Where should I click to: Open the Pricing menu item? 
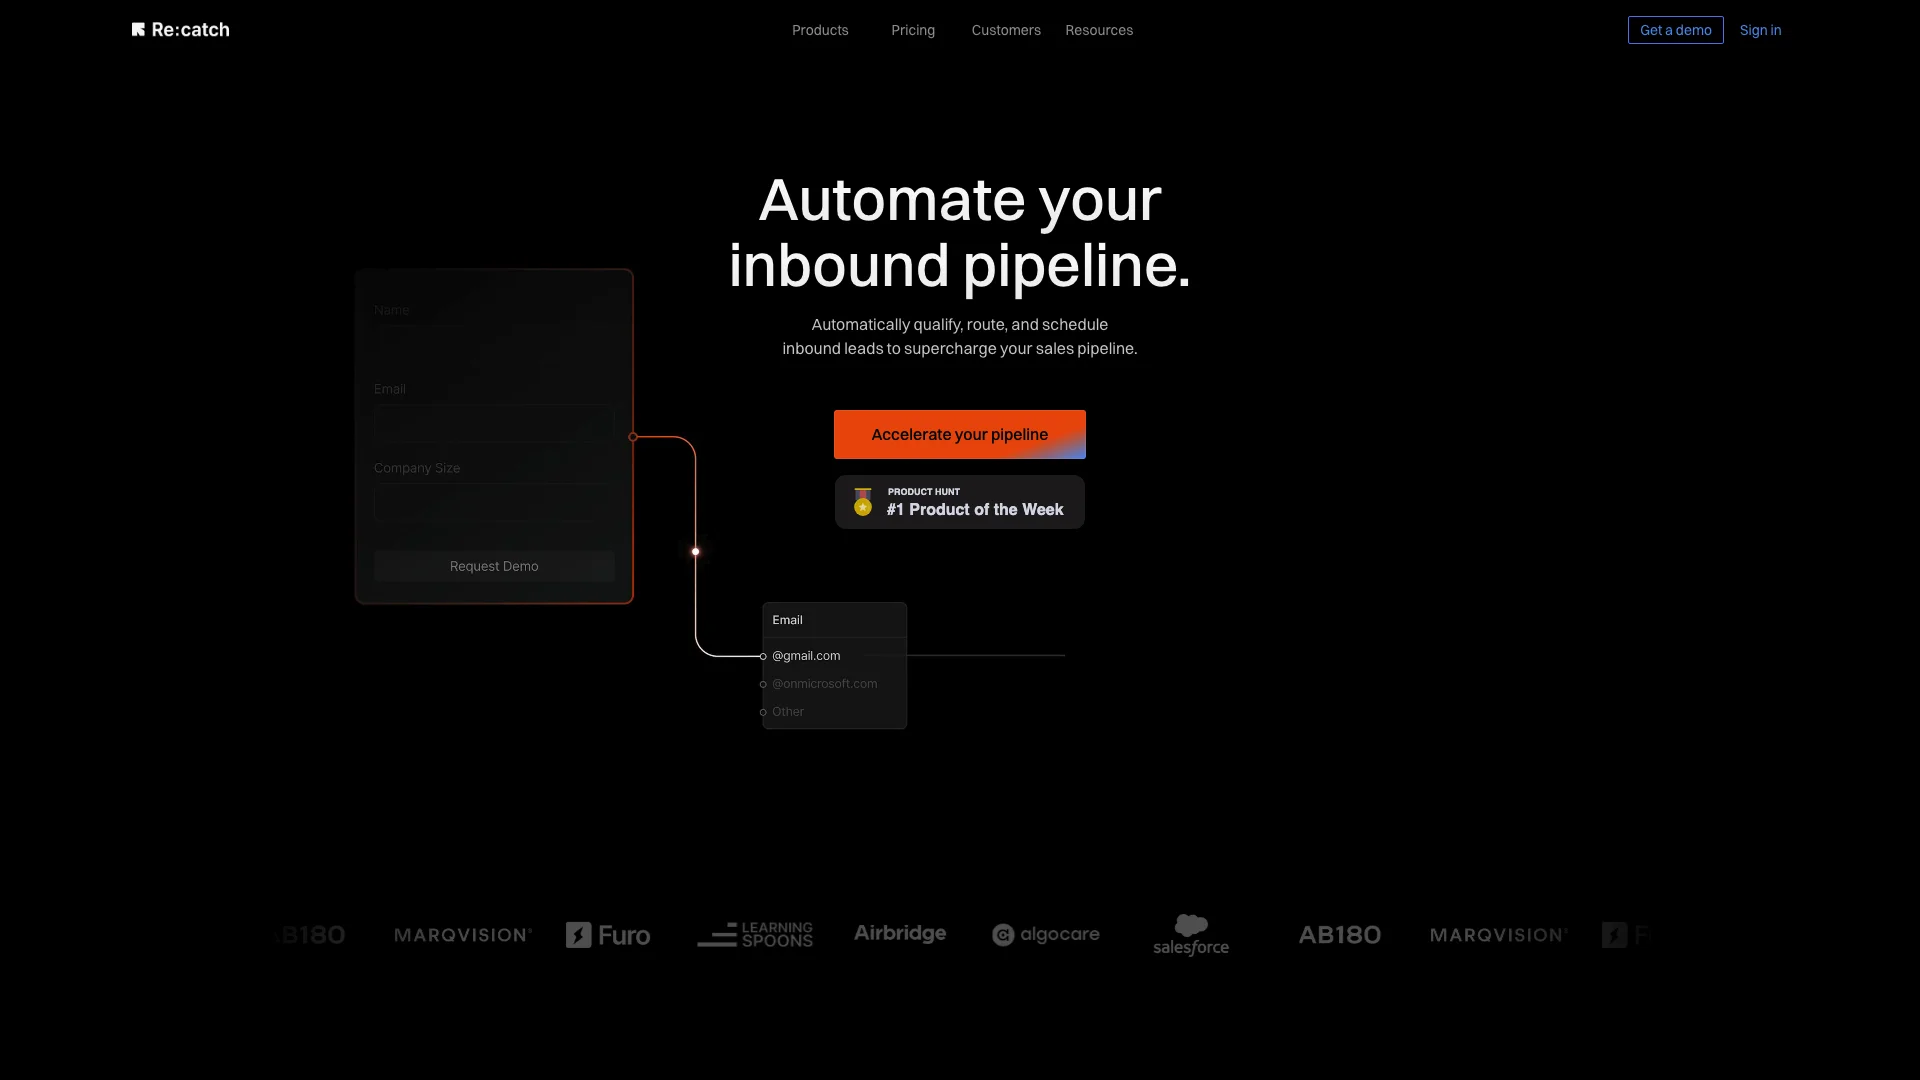[913, 29]
